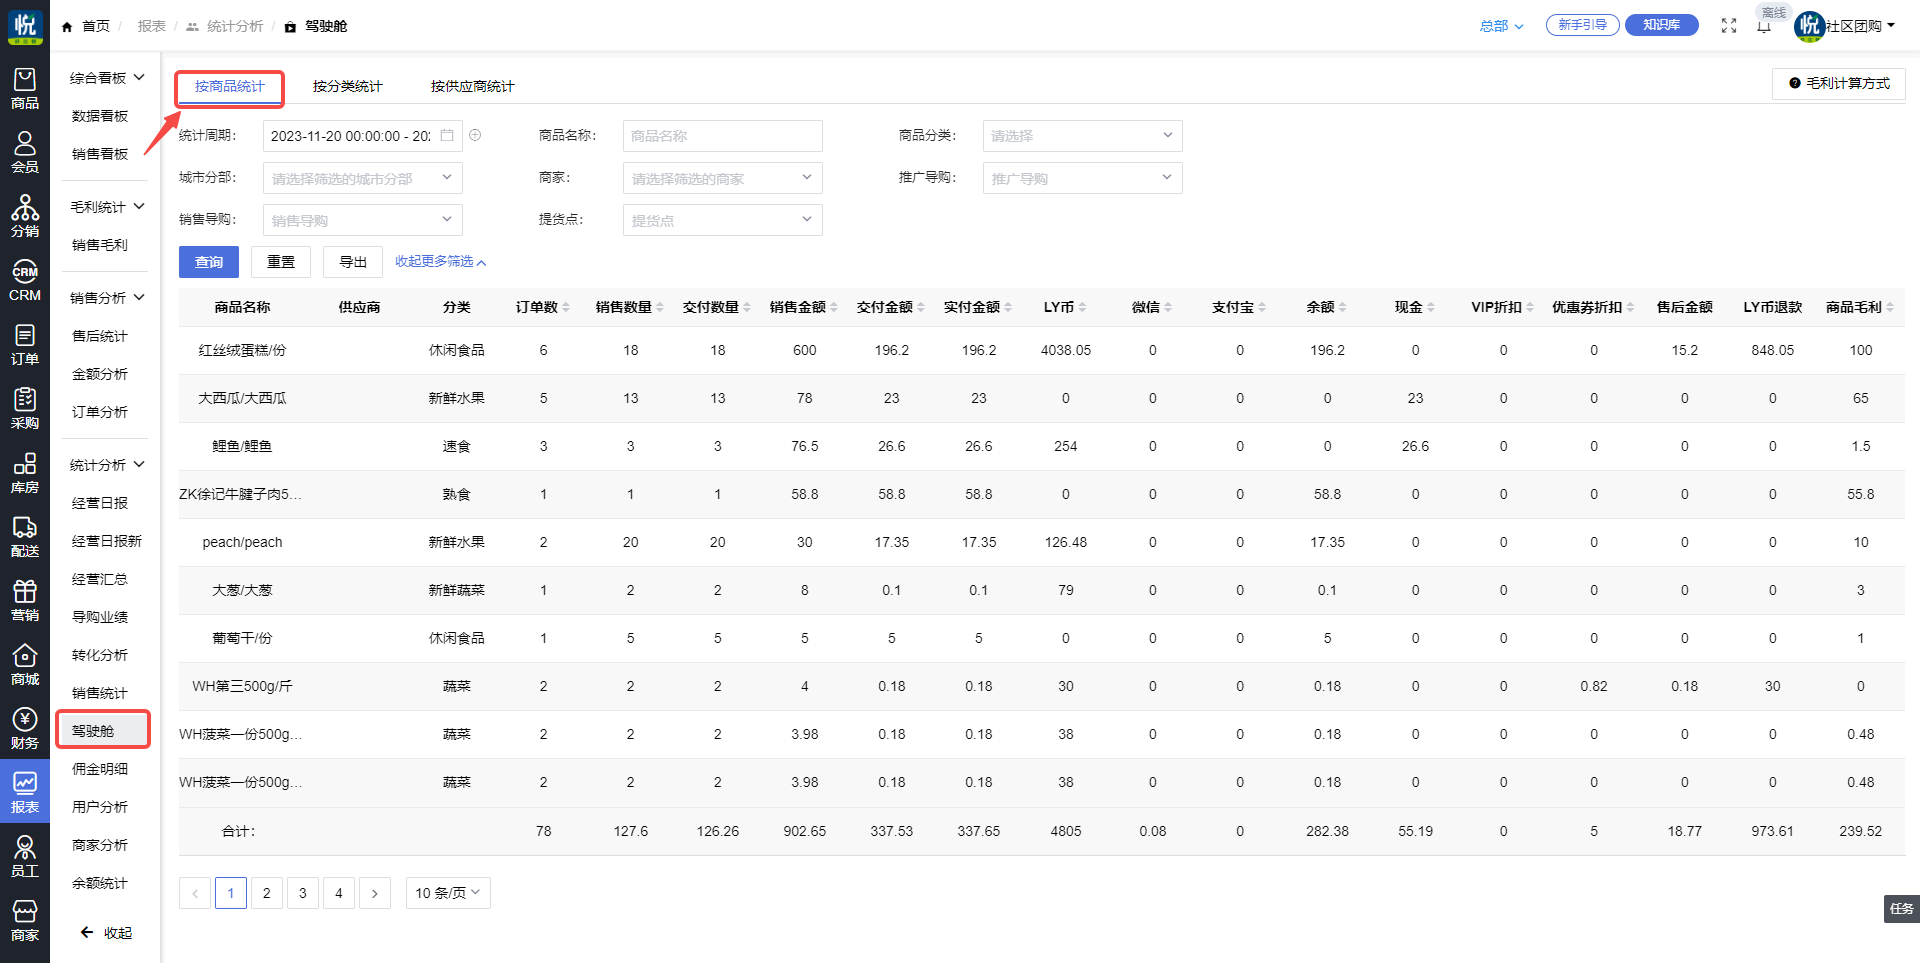Collapse the 销售分析 menu group

pos(106,298)
